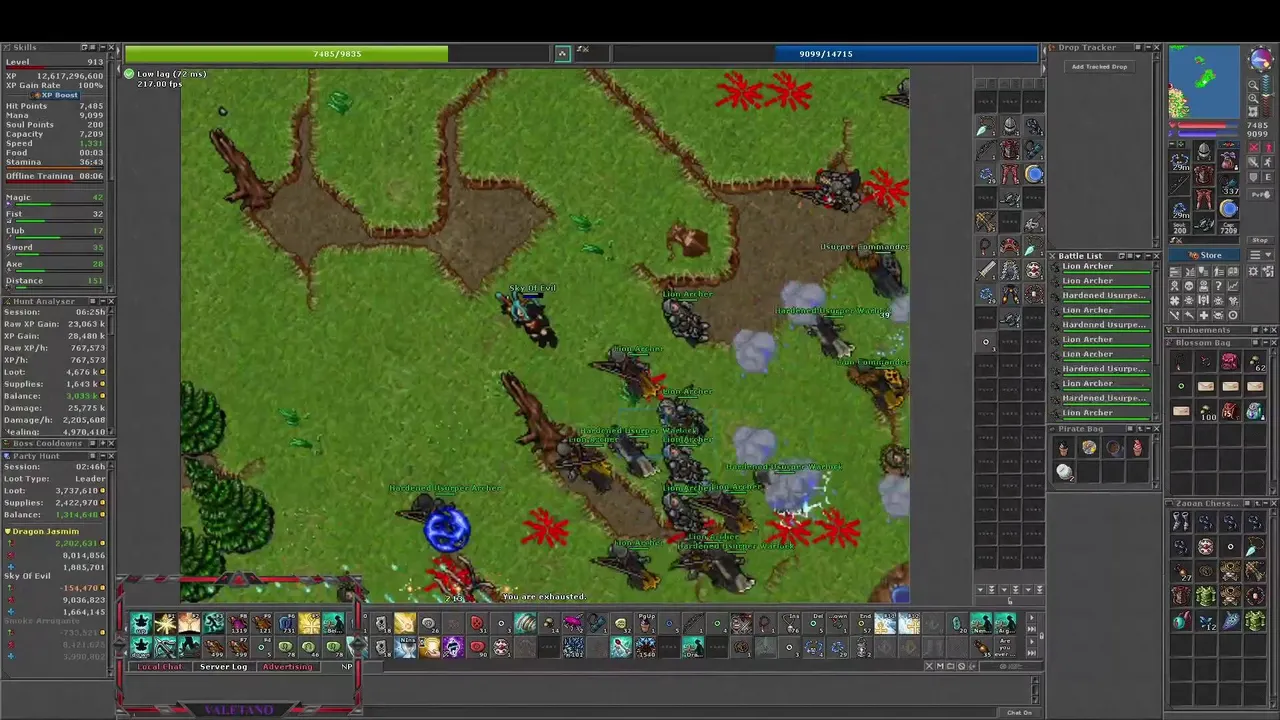Open the Store
The height and width of the screenshot is (720, 1280).
tap(1204, 255)
